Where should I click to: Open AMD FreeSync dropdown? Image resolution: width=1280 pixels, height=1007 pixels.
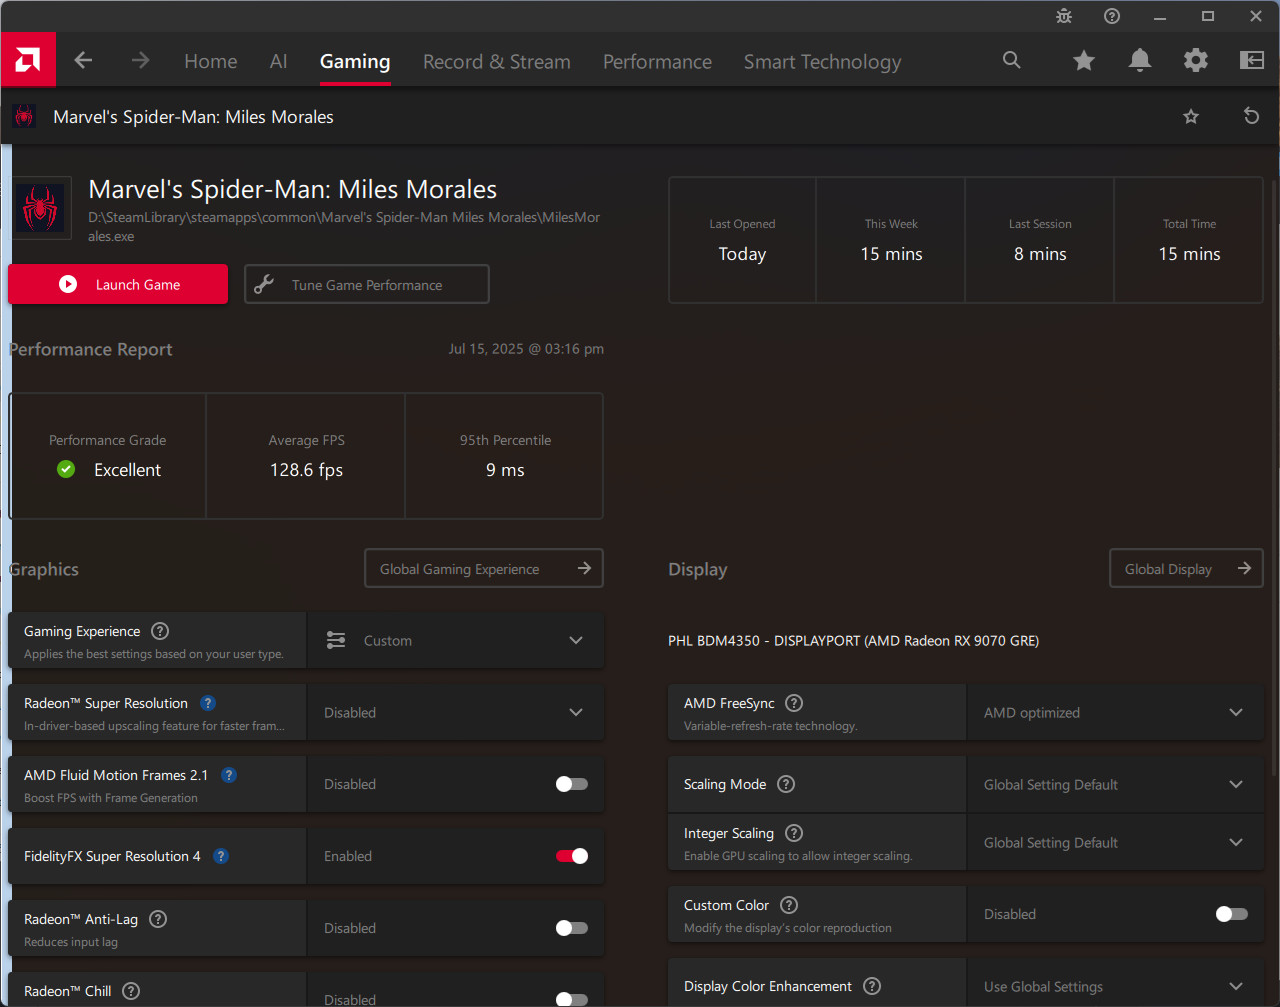pyautogui.click(x=1115, y=712)
